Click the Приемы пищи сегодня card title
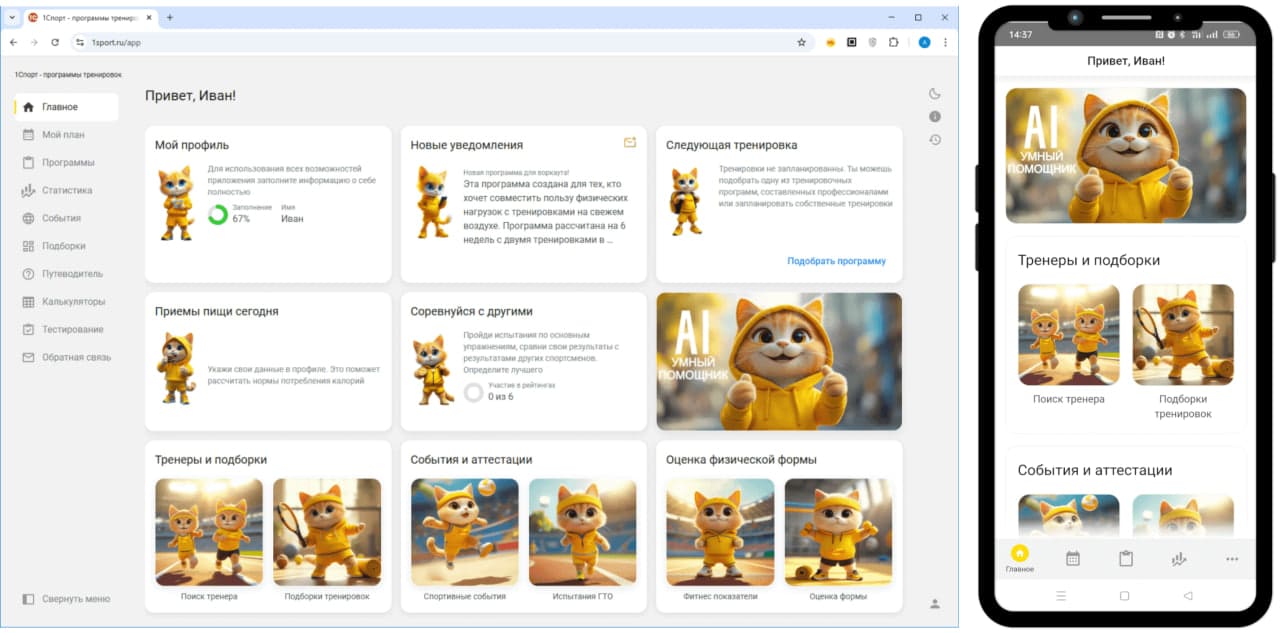 coord(217,311)
